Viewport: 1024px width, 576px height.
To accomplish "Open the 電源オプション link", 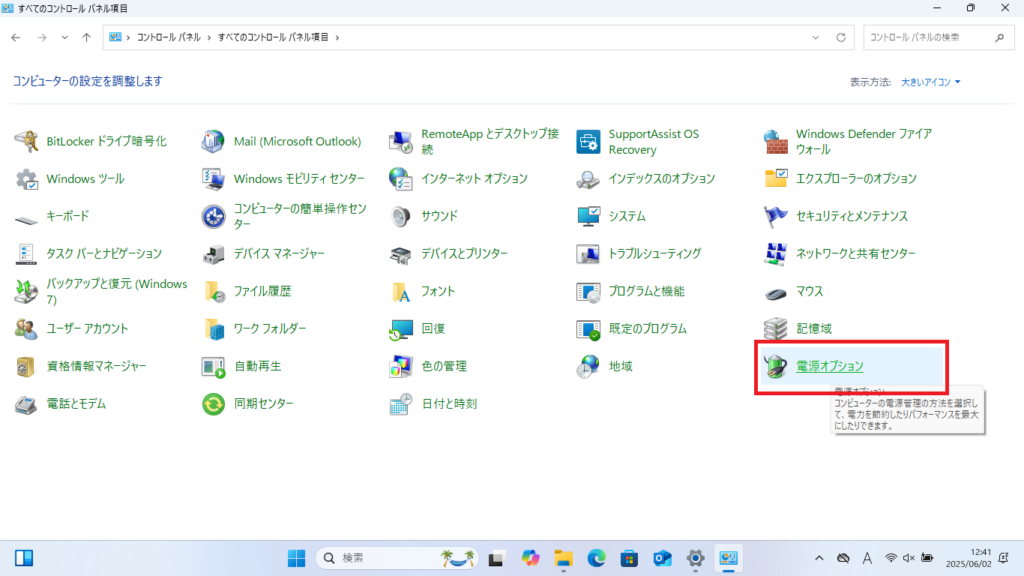I will [829, 366].
